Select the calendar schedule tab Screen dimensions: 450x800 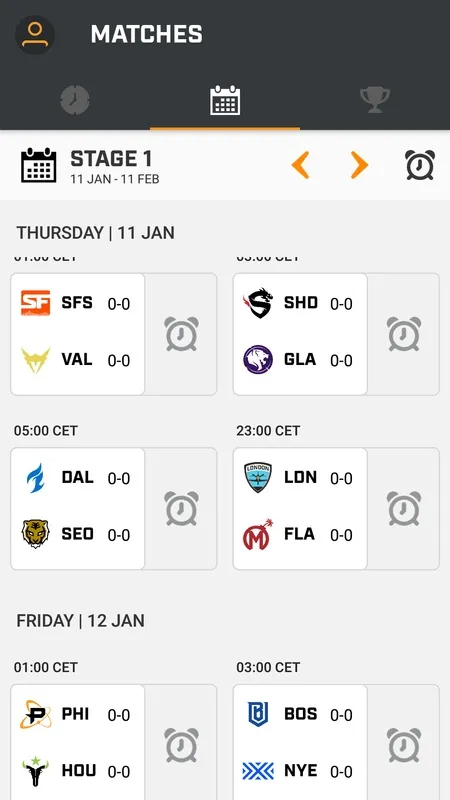click(225, 100)
